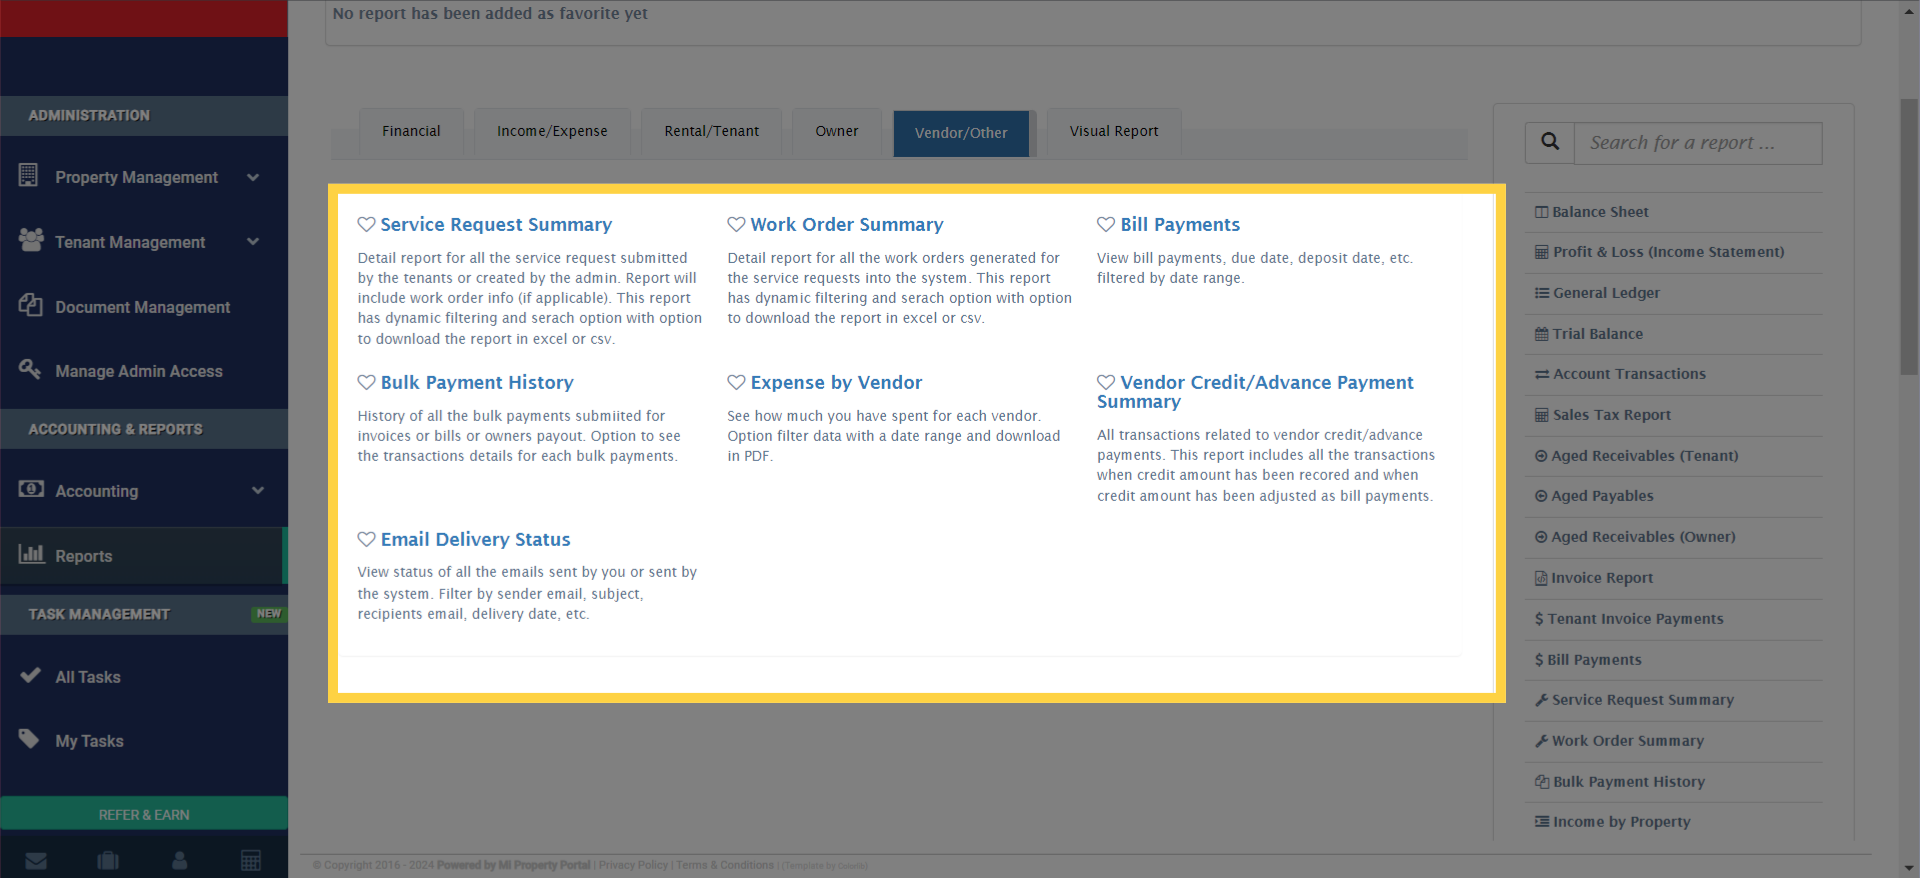Click the My Tasks tag icon

pos(29,739)
